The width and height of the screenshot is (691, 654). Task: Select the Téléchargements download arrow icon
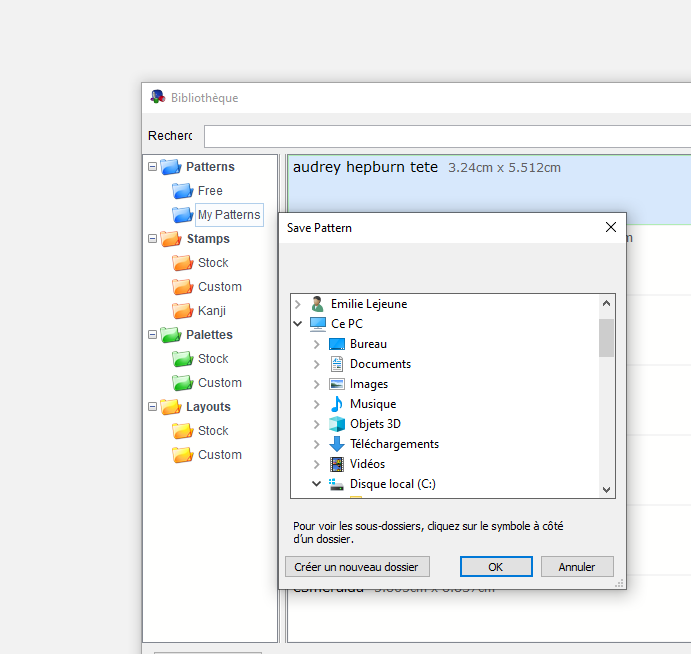coord(337,444)
